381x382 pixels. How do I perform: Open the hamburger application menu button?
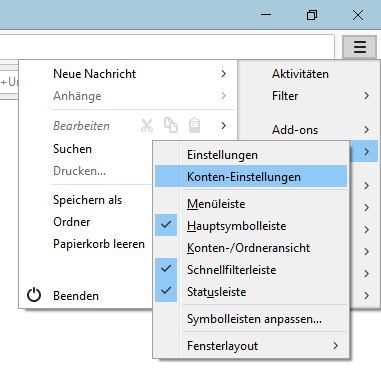coord(360,47)
